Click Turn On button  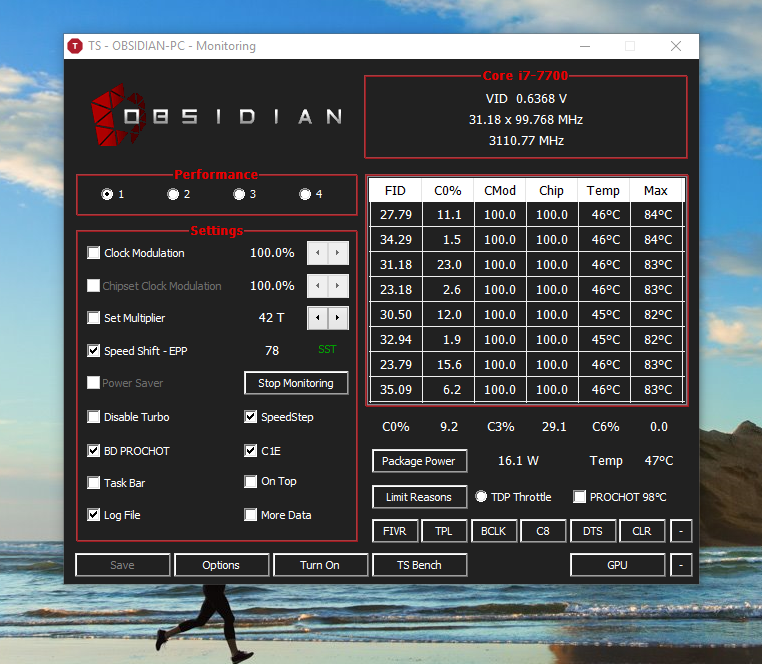click(x=320, y=565)
